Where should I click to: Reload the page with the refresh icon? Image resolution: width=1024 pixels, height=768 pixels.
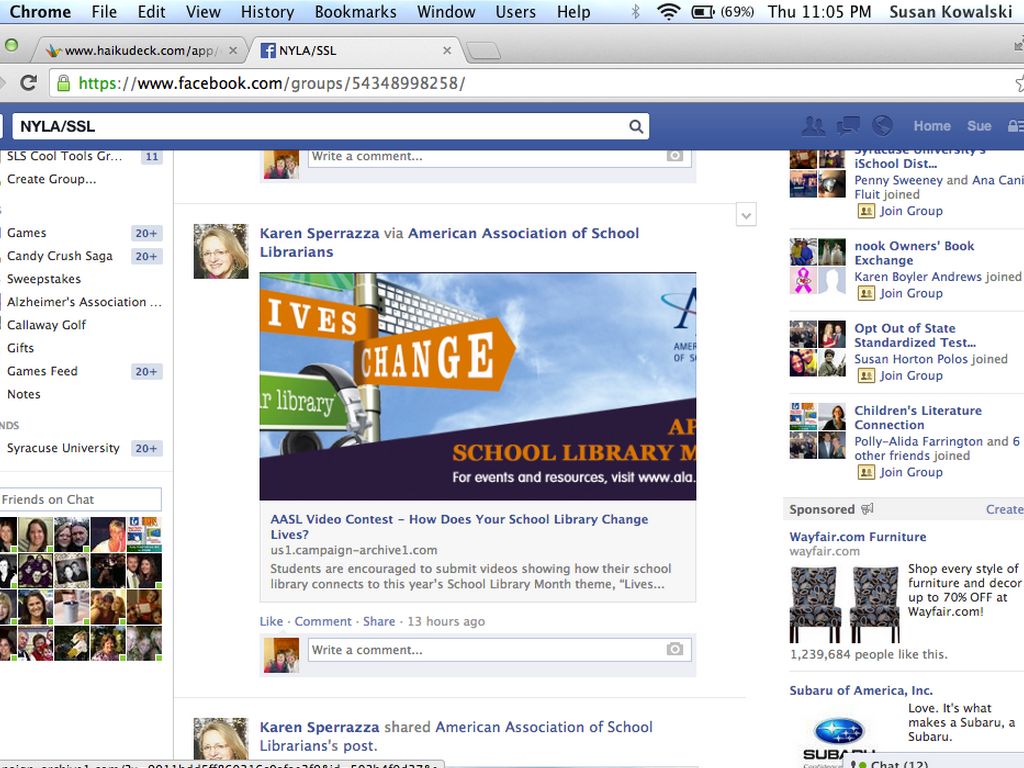pyautogui.click(x=28, y=83)
